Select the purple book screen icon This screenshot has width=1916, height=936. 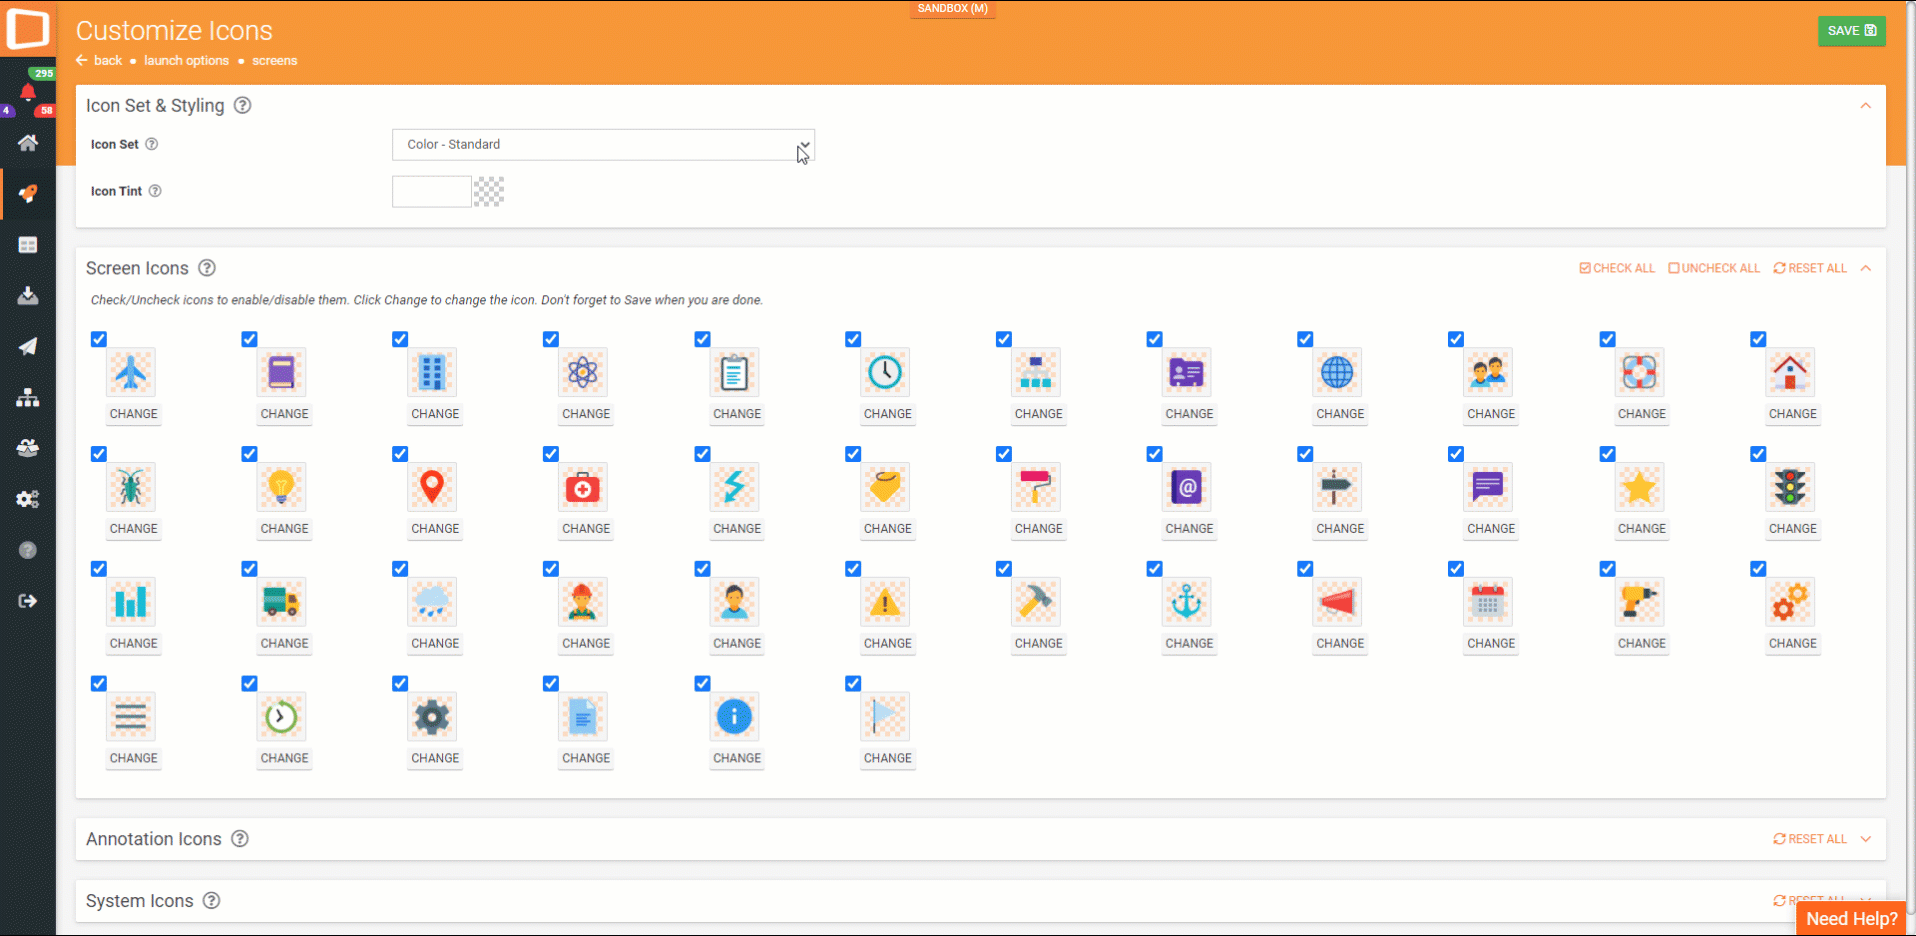[282, 373]
